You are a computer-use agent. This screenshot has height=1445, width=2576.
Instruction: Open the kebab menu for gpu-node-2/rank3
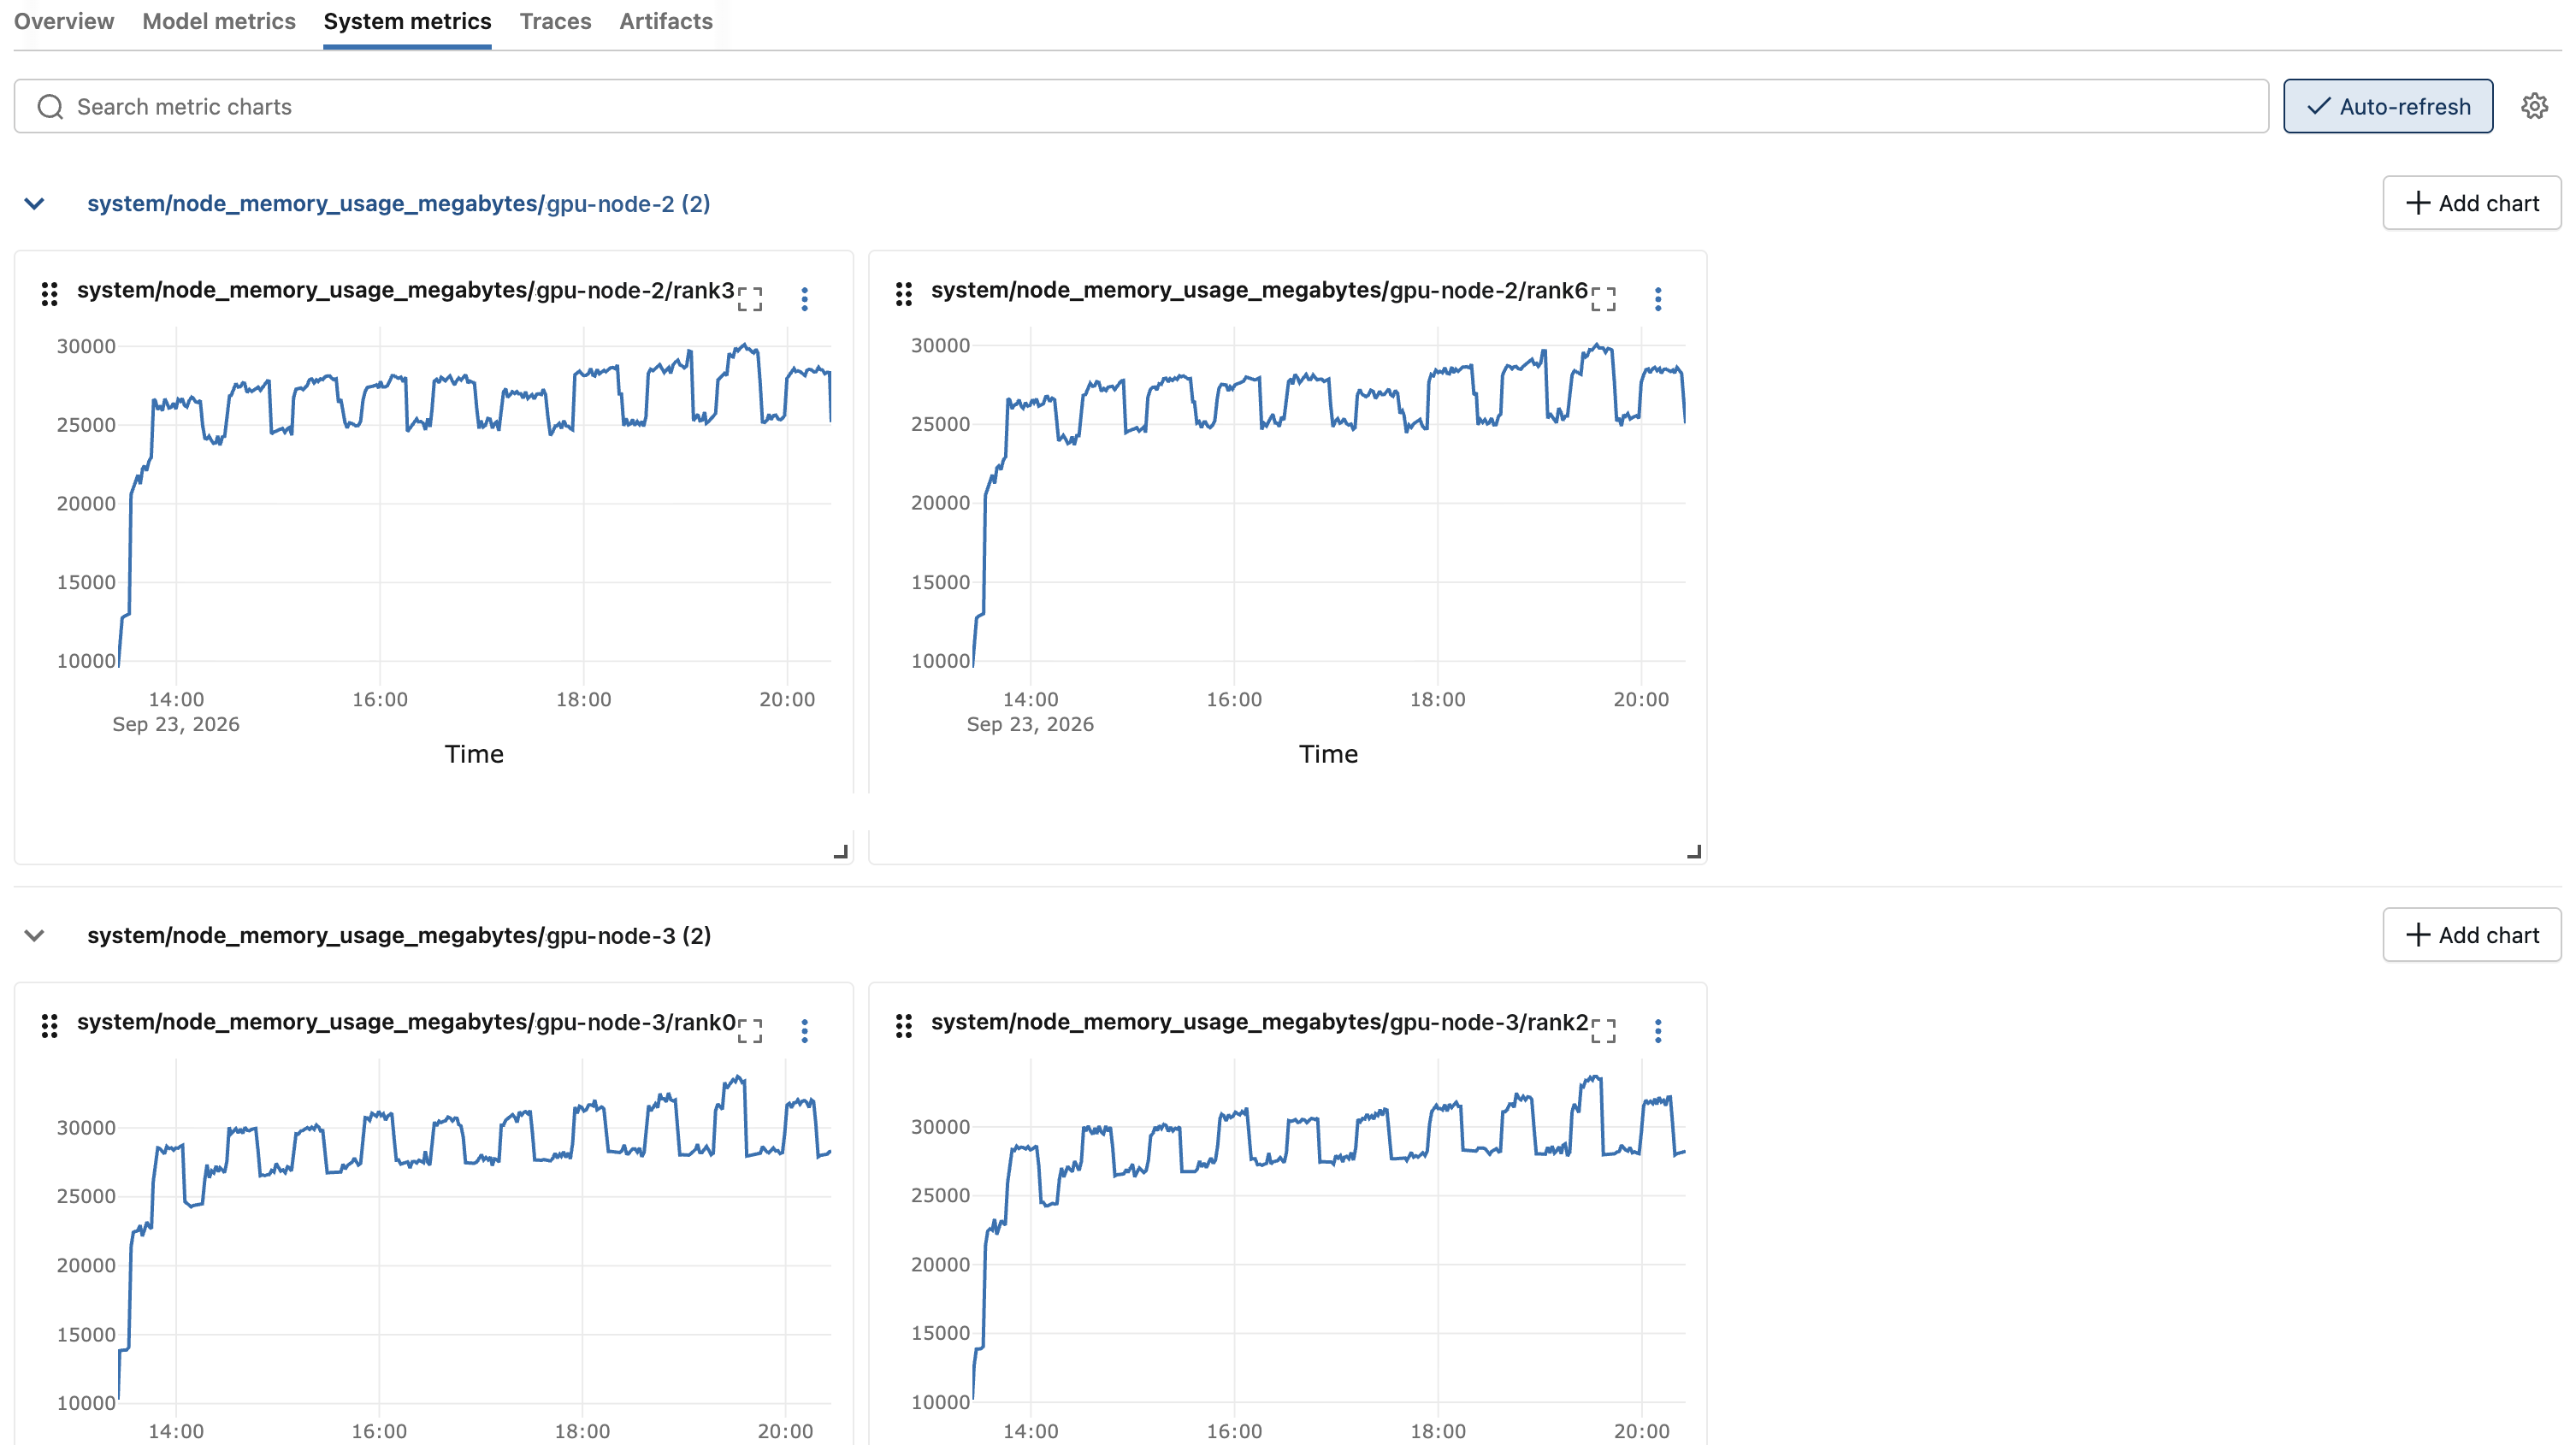(x=805, y=299)
